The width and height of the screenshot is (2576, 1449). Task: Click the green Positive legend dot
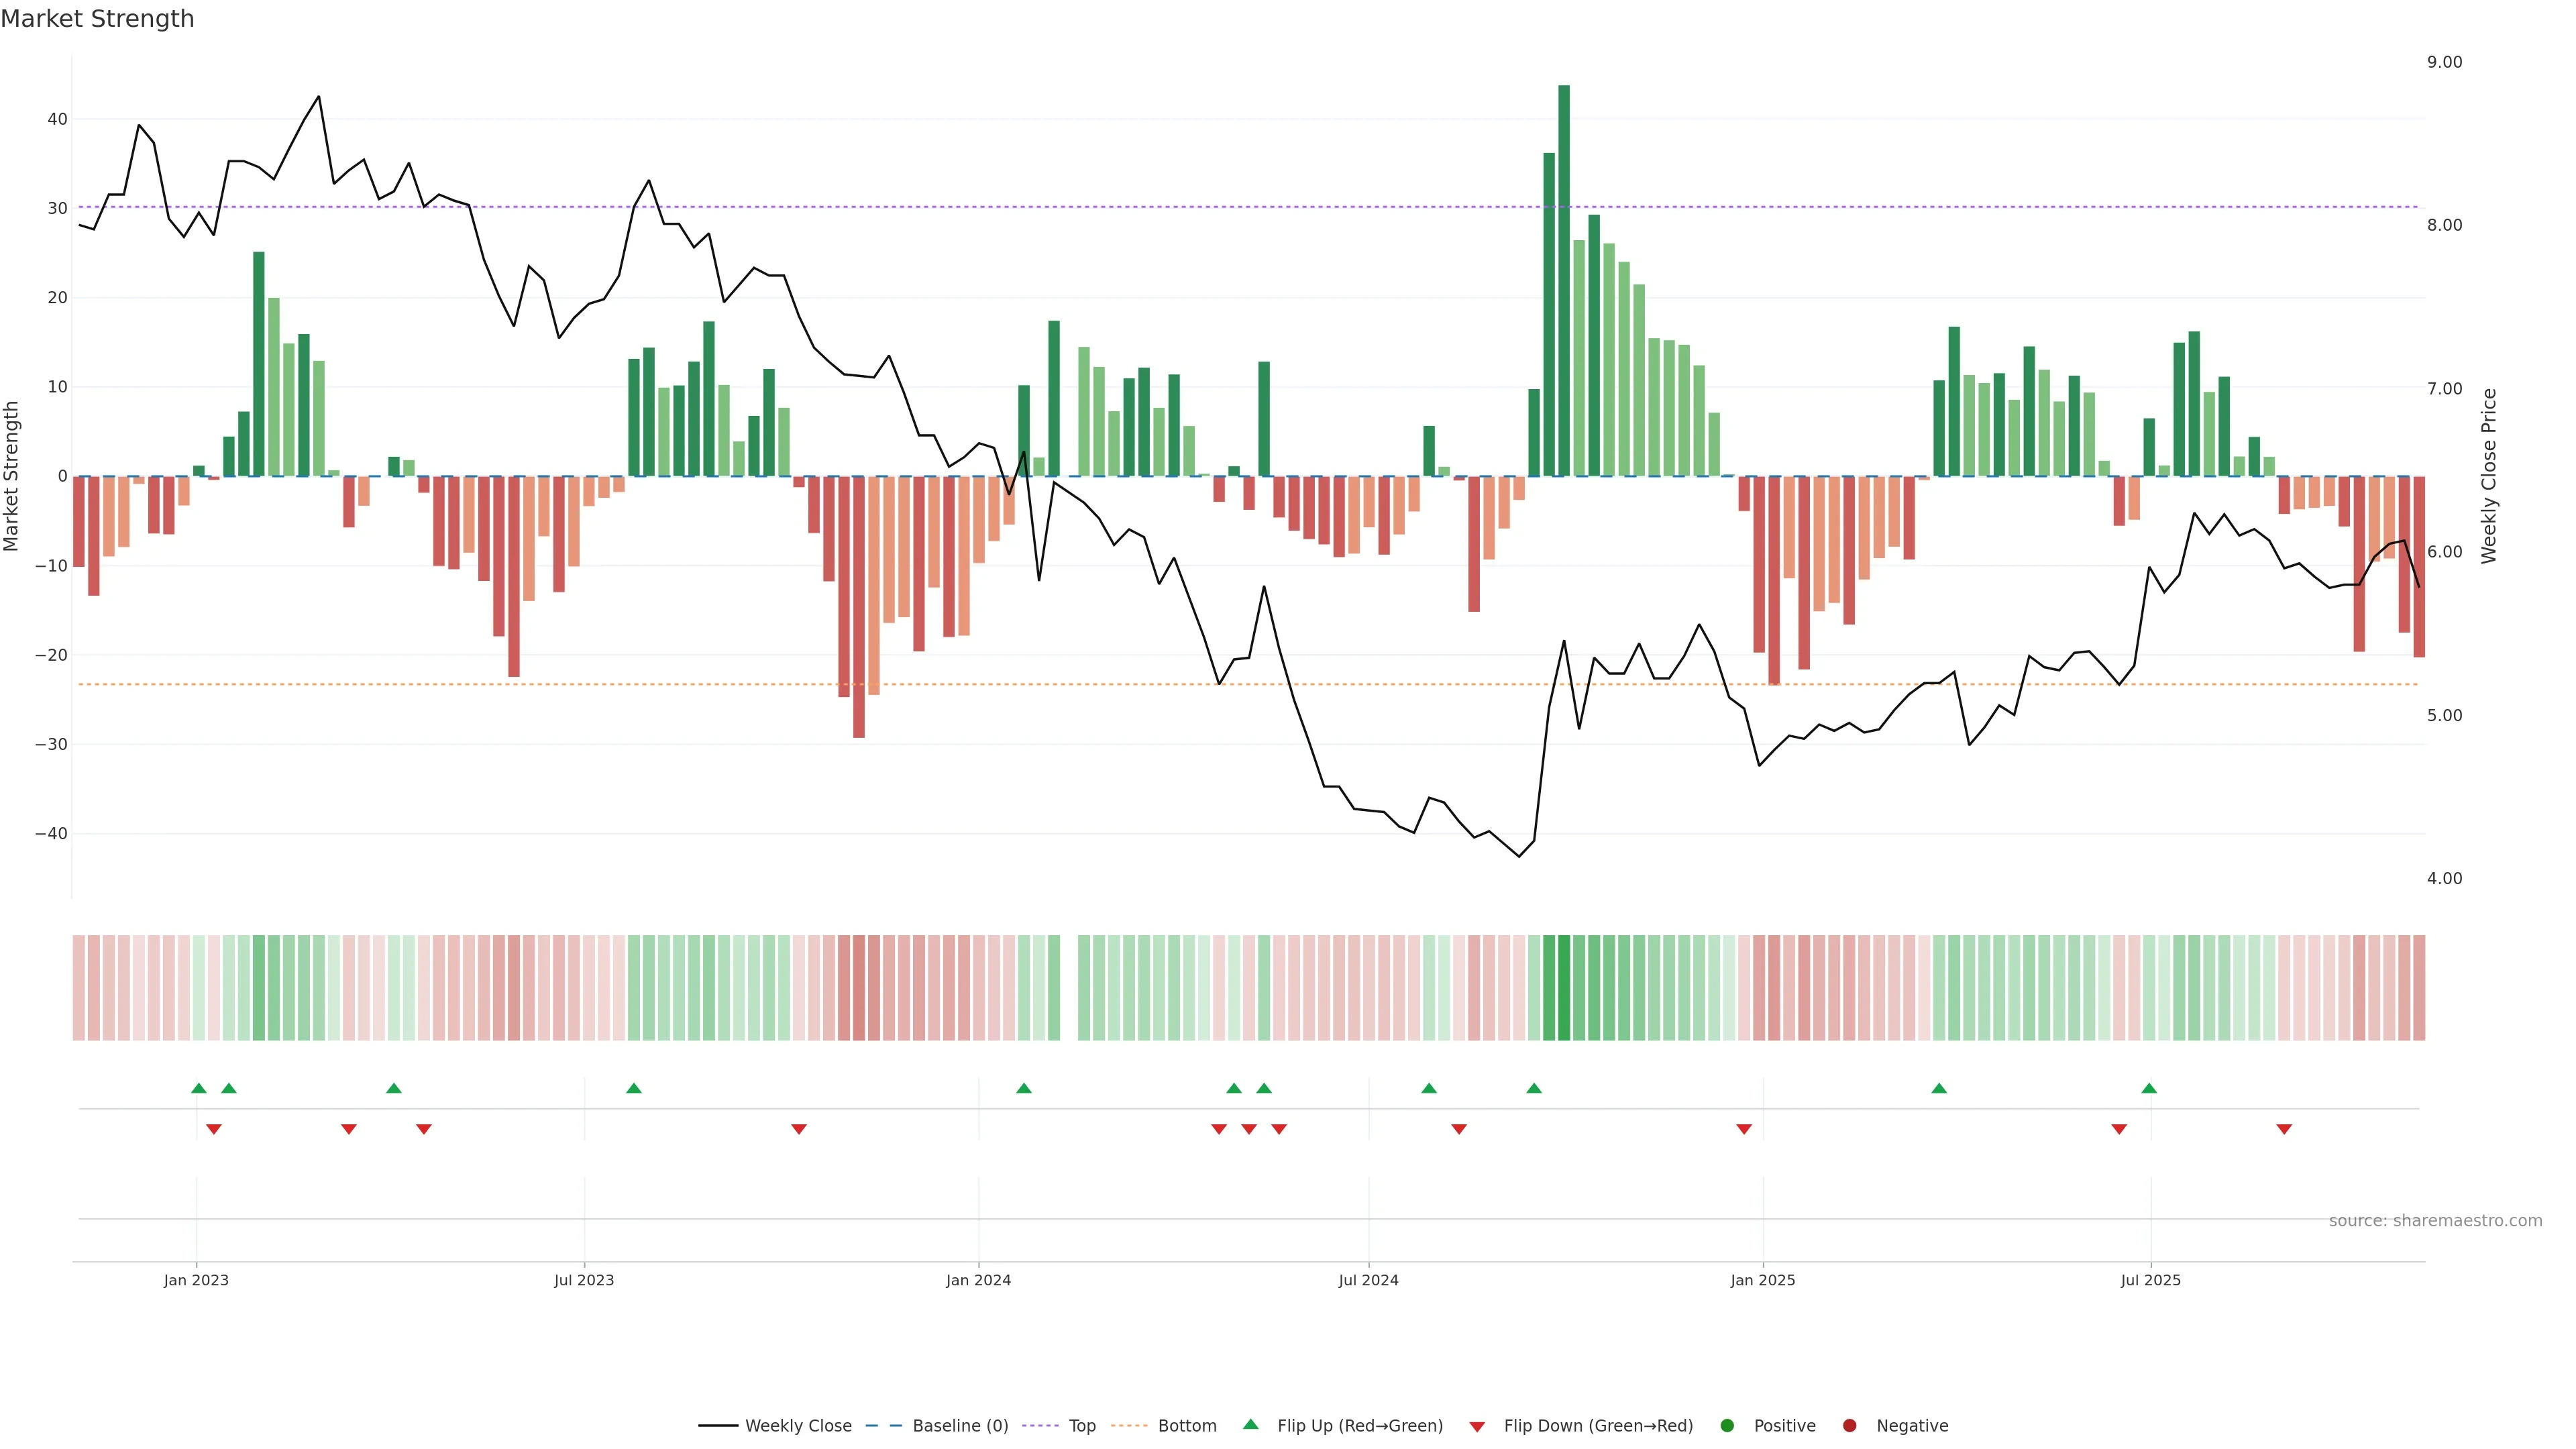coord(1727,1426)
